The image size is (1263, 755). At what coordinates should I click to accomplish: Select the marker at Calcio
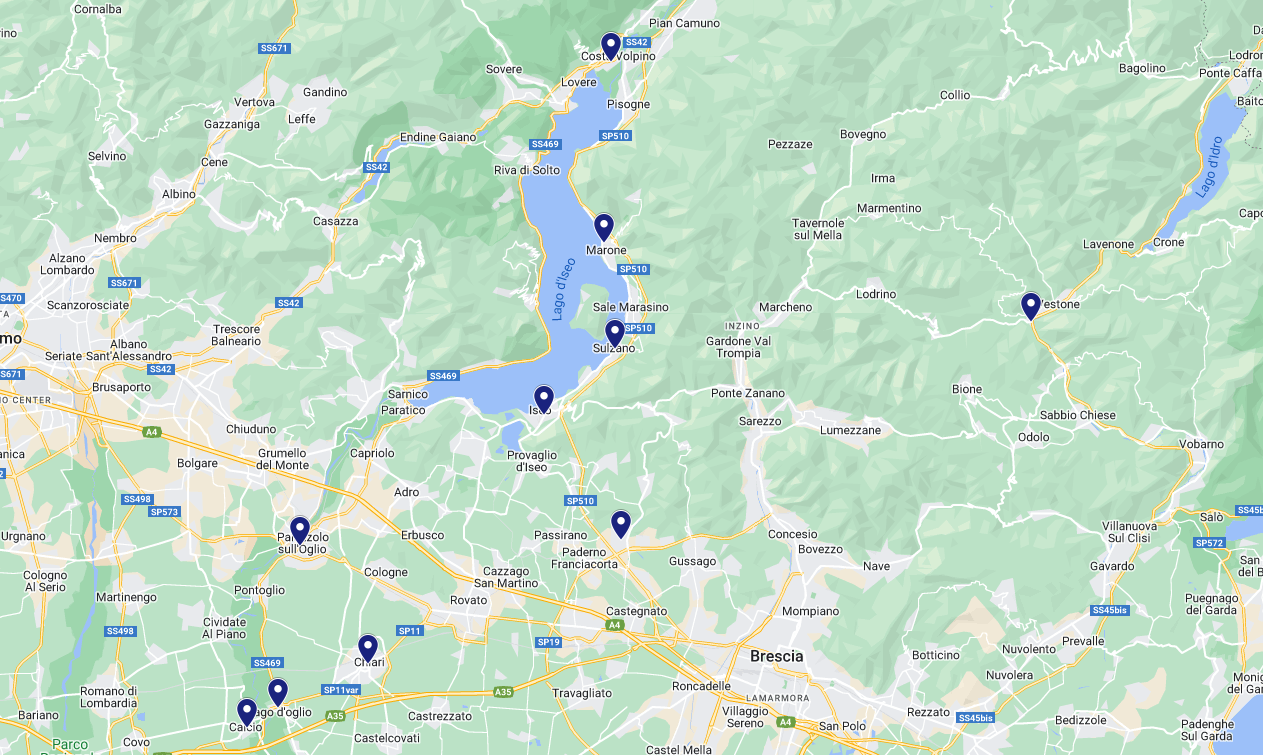click(247, 712)
